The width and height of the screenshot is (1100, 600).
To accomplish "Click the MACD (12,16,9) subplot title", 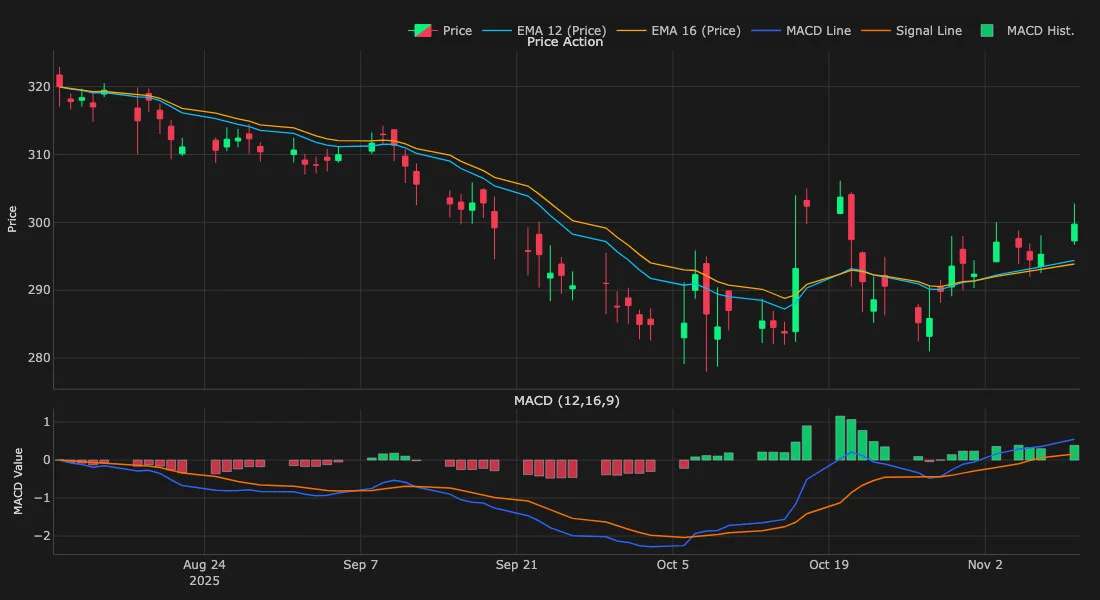I will (567, 401).
